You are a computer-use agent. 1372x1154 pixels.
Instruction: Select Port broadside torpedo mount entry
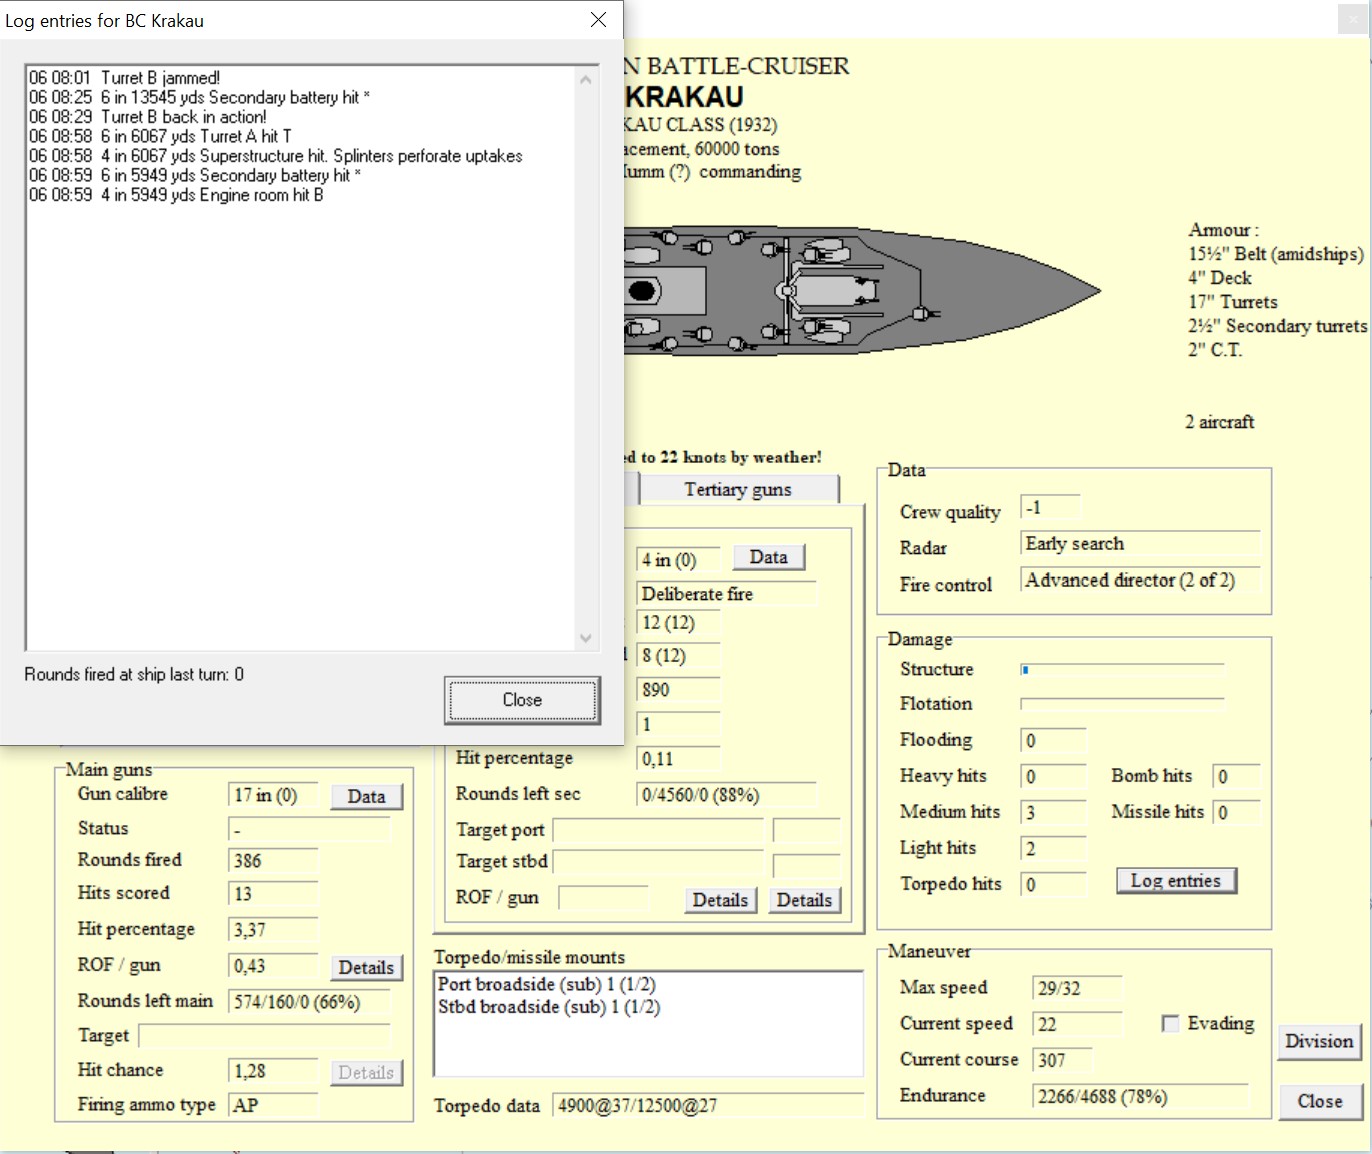click(547, 984)
